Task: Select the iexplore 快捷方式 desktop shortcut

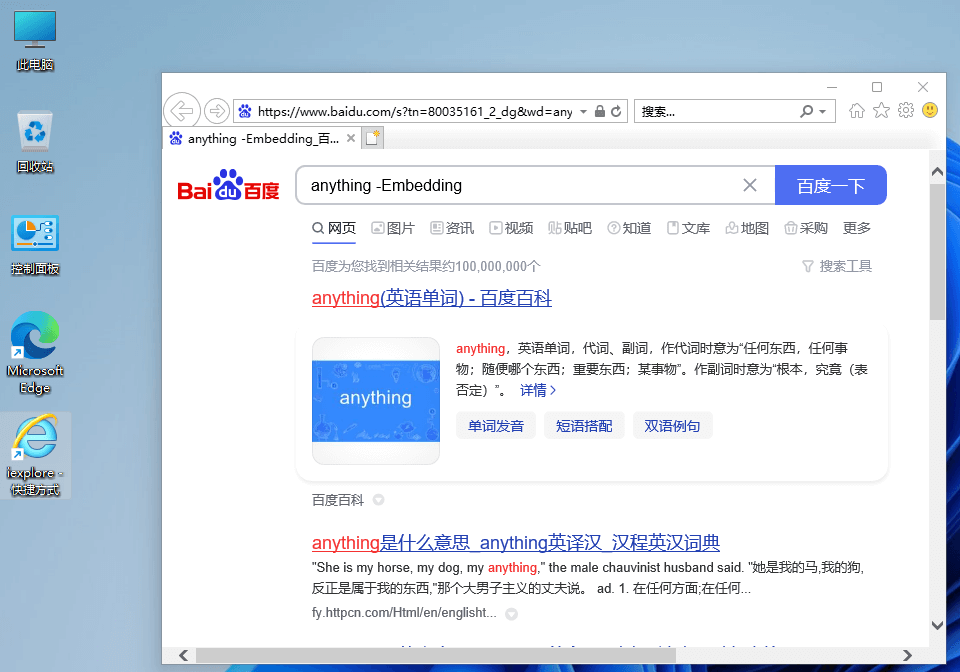Action: 35,455
